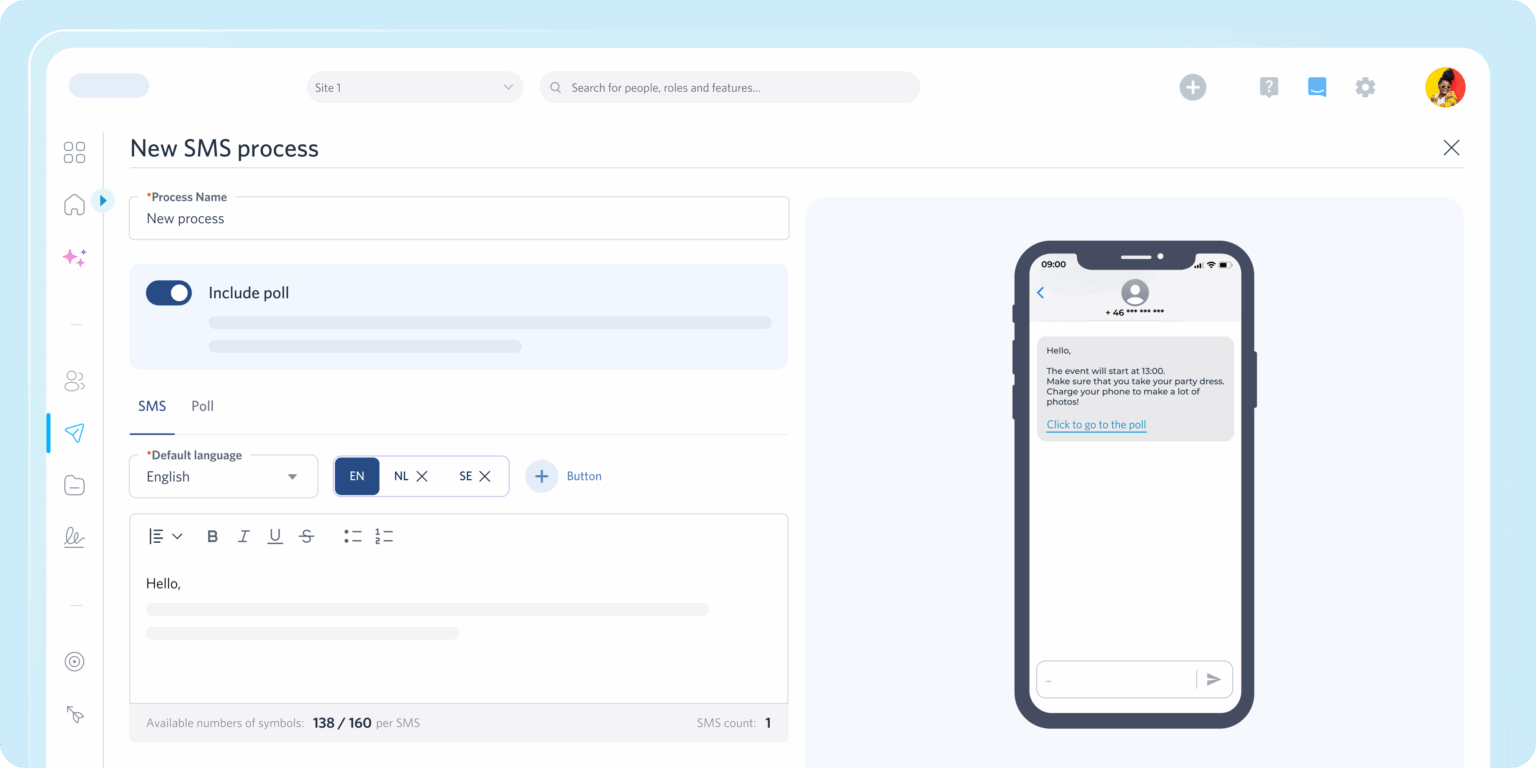Click the plus Button to add button
This screenshot has height=768, width=1536.
point(541,477)
